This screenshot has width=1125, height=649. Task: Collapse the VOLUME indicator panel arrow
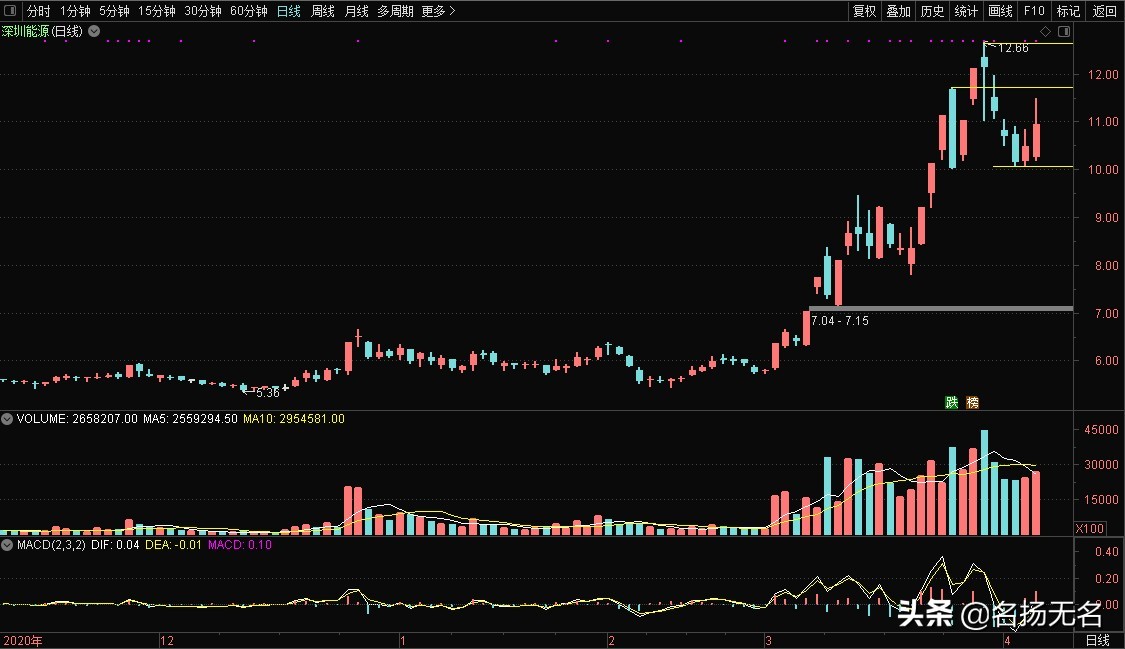[x=7, y=418]
